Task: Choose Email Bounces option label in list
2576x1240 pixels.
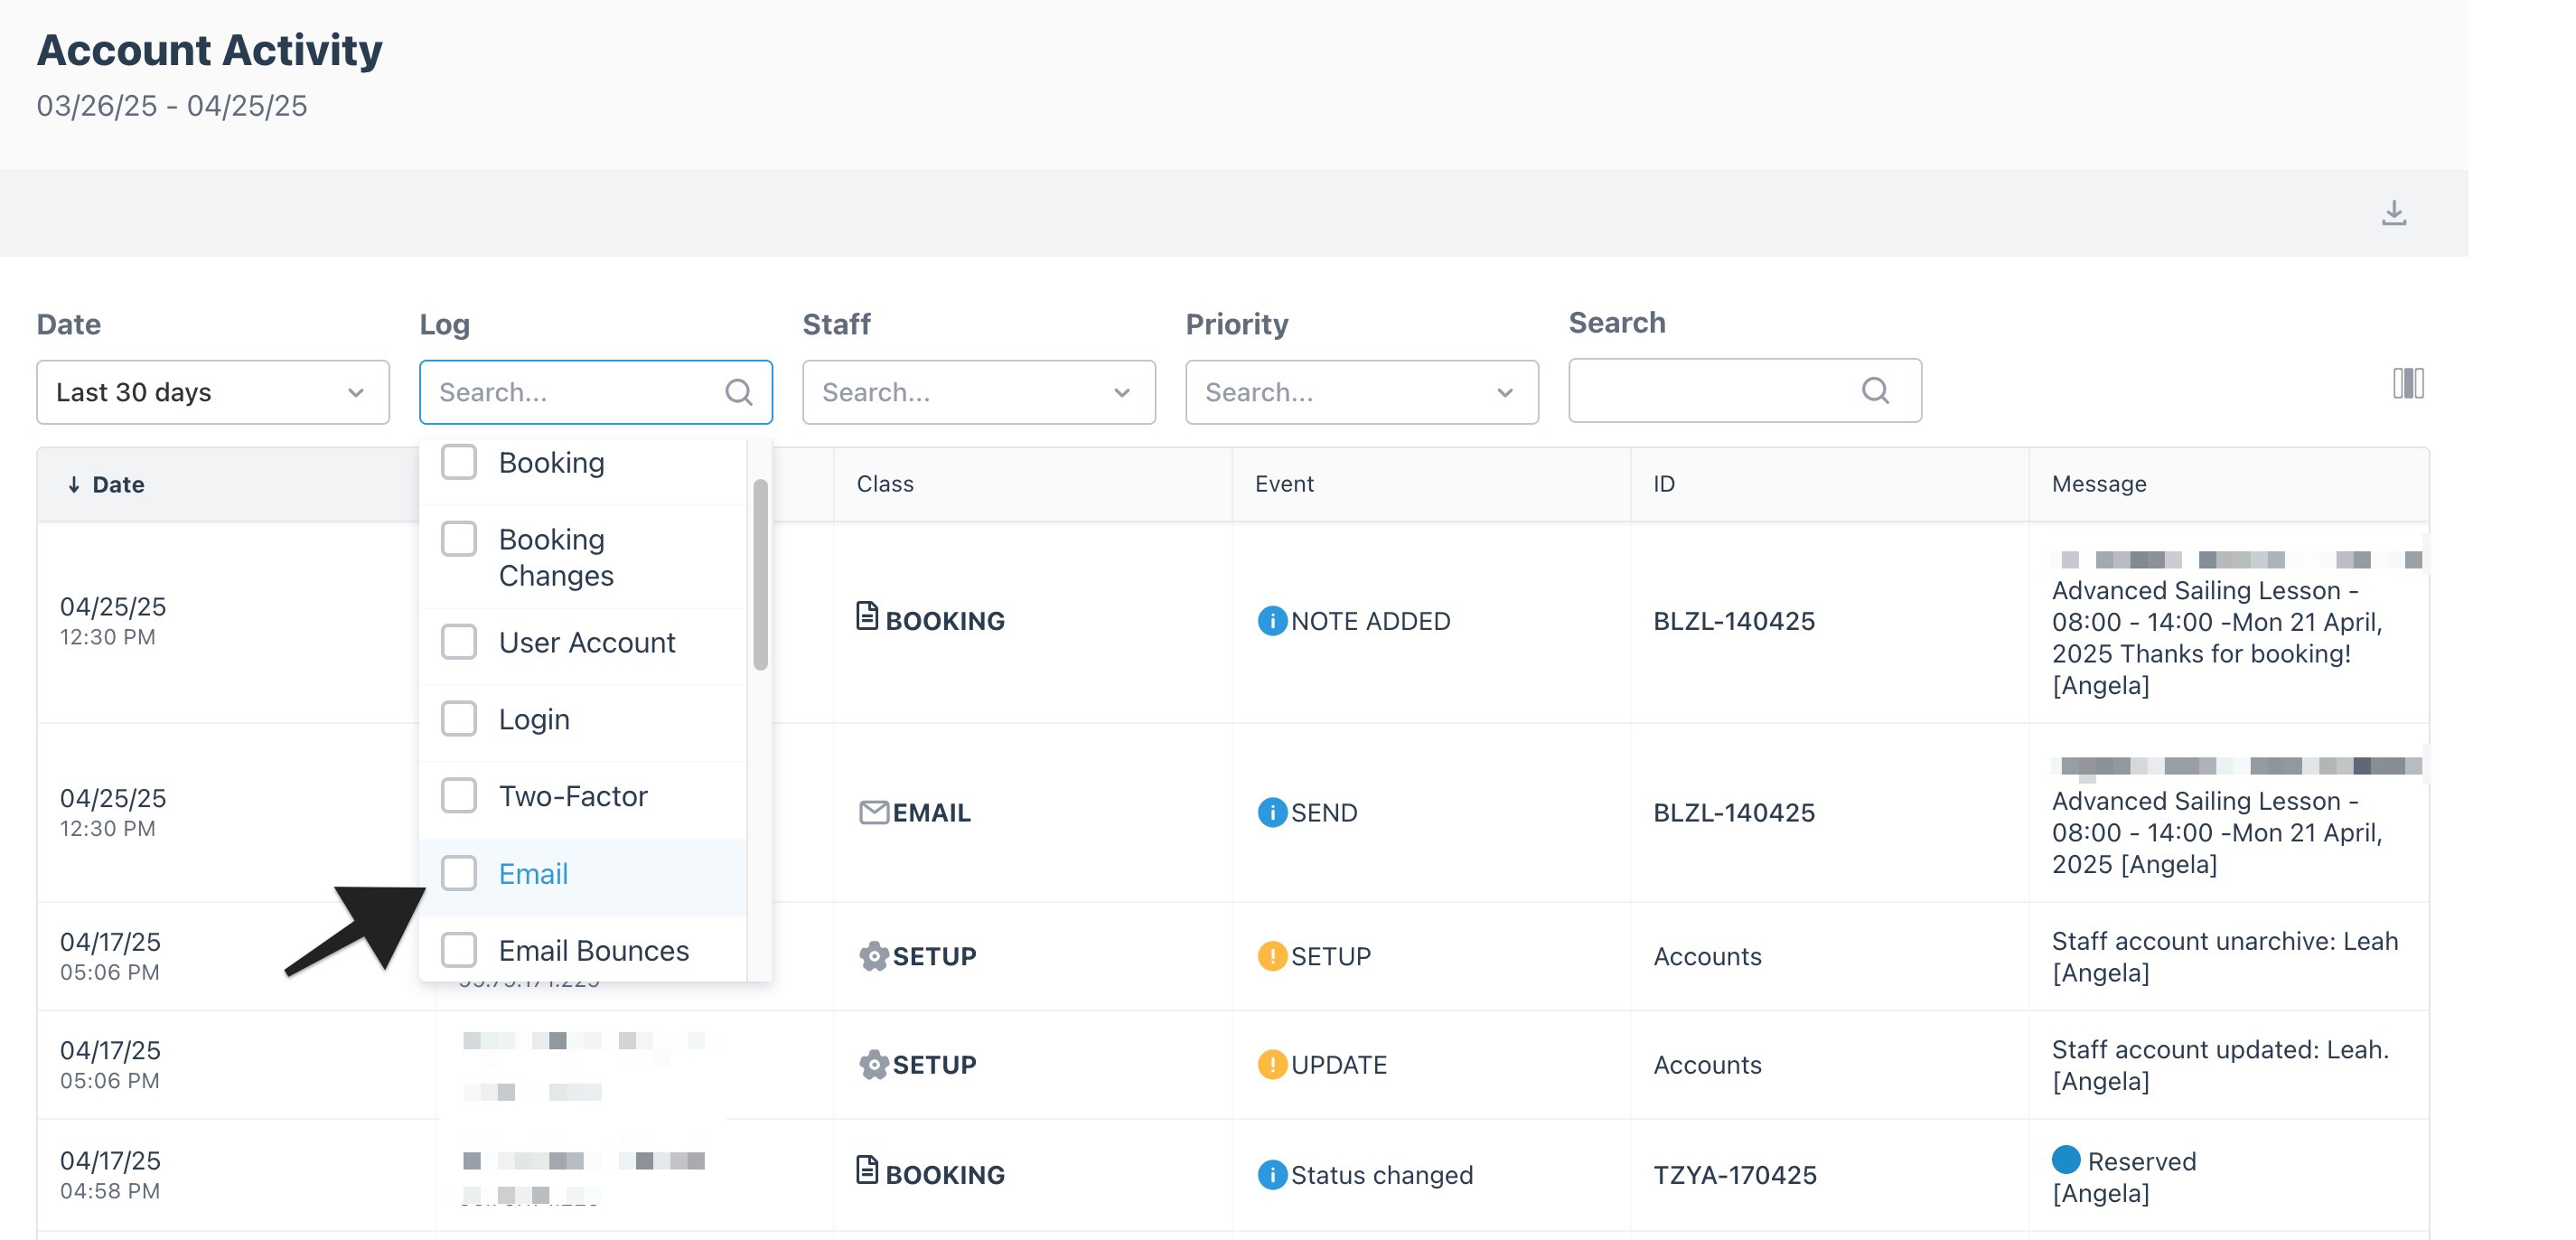Action: 594,950
